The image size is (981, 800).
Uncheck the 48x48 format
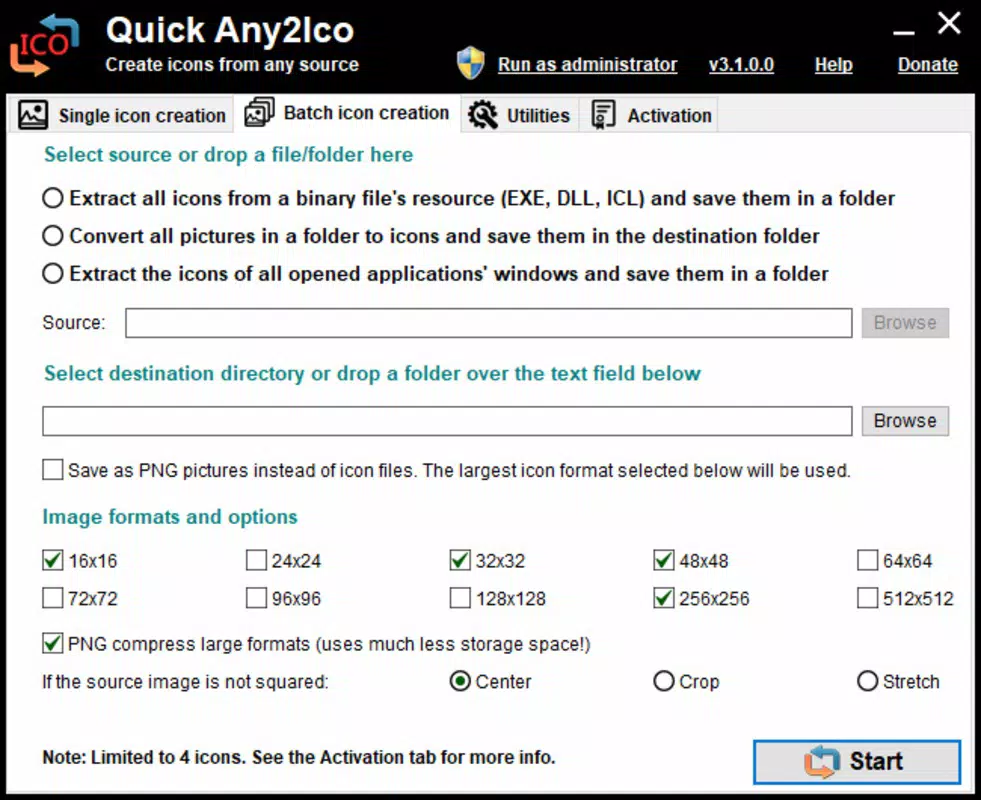664,560
